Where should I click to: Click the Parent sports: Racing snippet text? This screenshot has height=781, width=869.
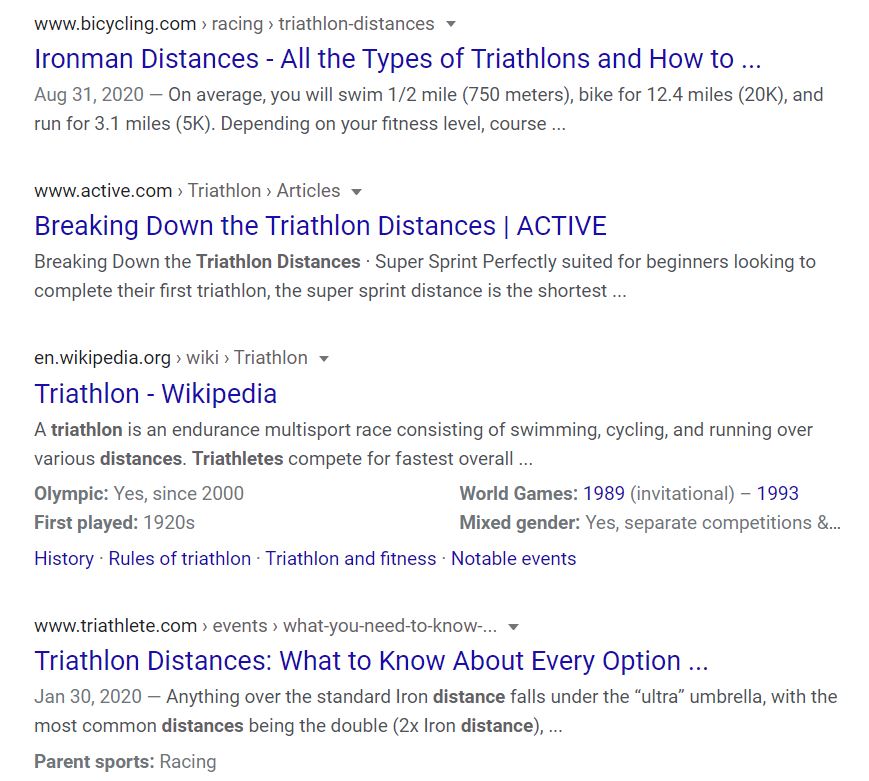(x=125, y=762)
